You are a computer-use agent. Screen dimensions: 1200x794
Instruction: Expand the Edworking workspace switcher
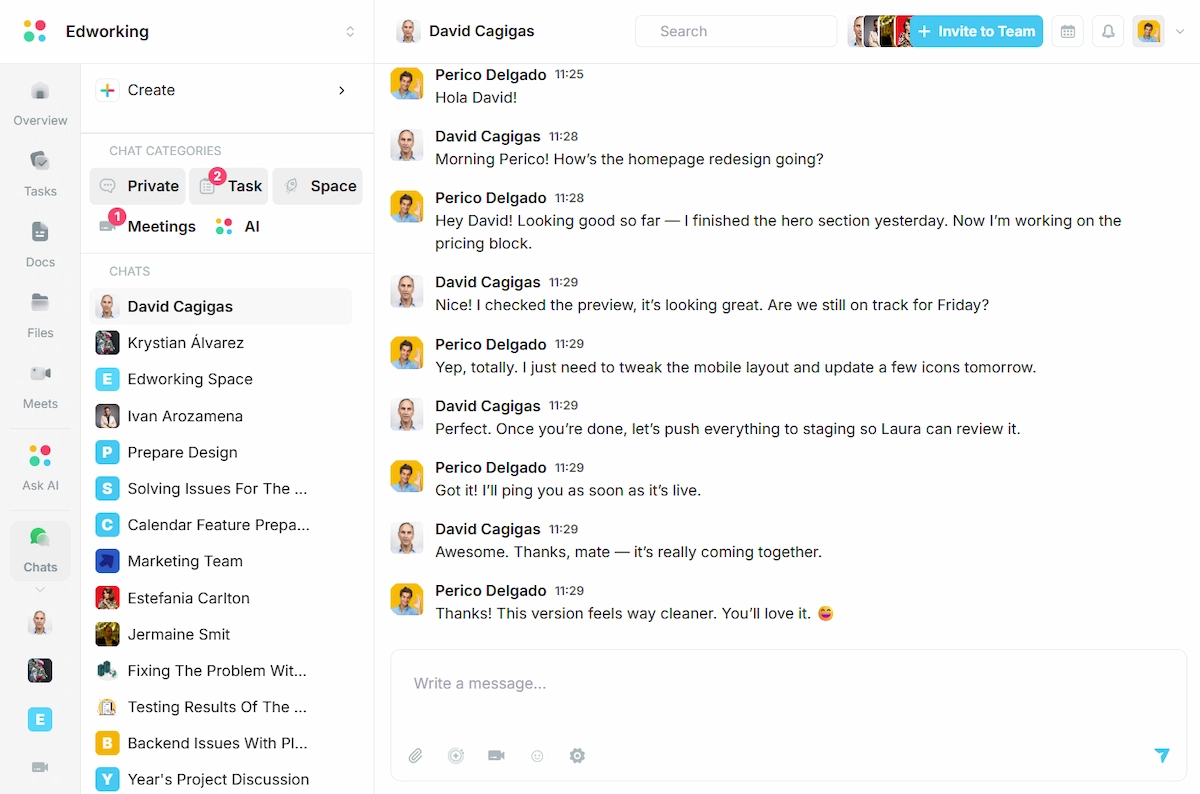350,32
